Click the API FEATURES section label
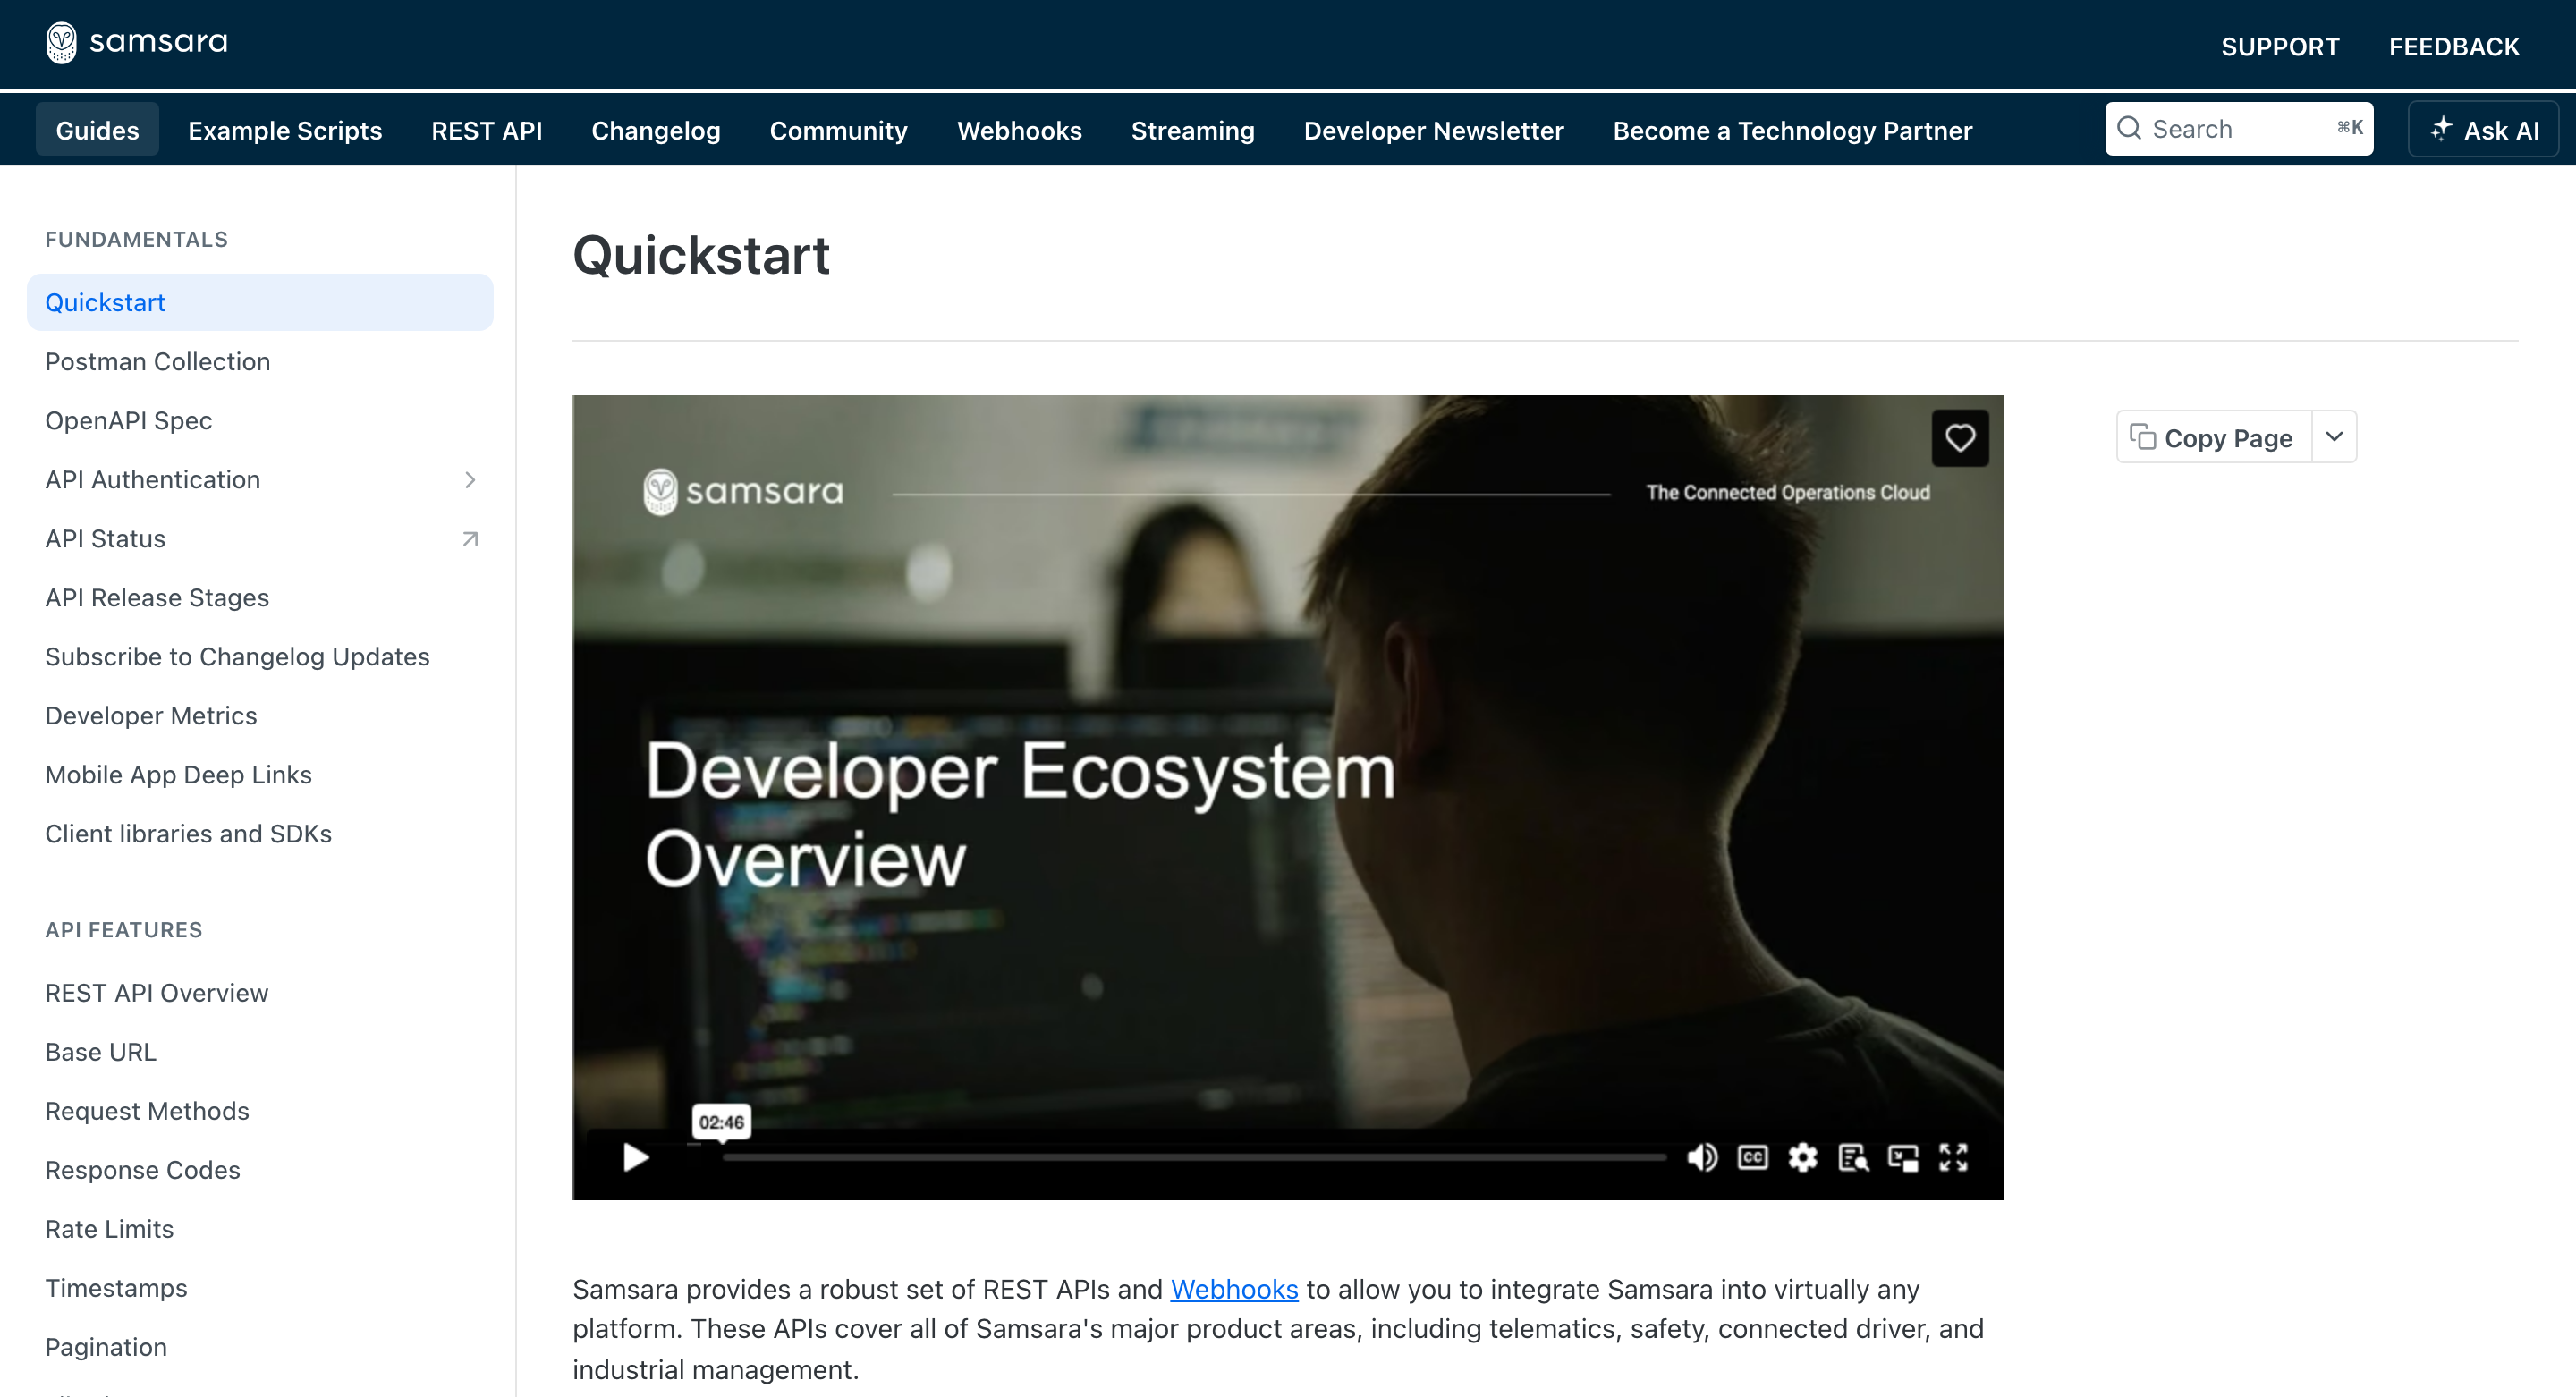This screenshot has width=2576, height=1397. coord(124,930)
